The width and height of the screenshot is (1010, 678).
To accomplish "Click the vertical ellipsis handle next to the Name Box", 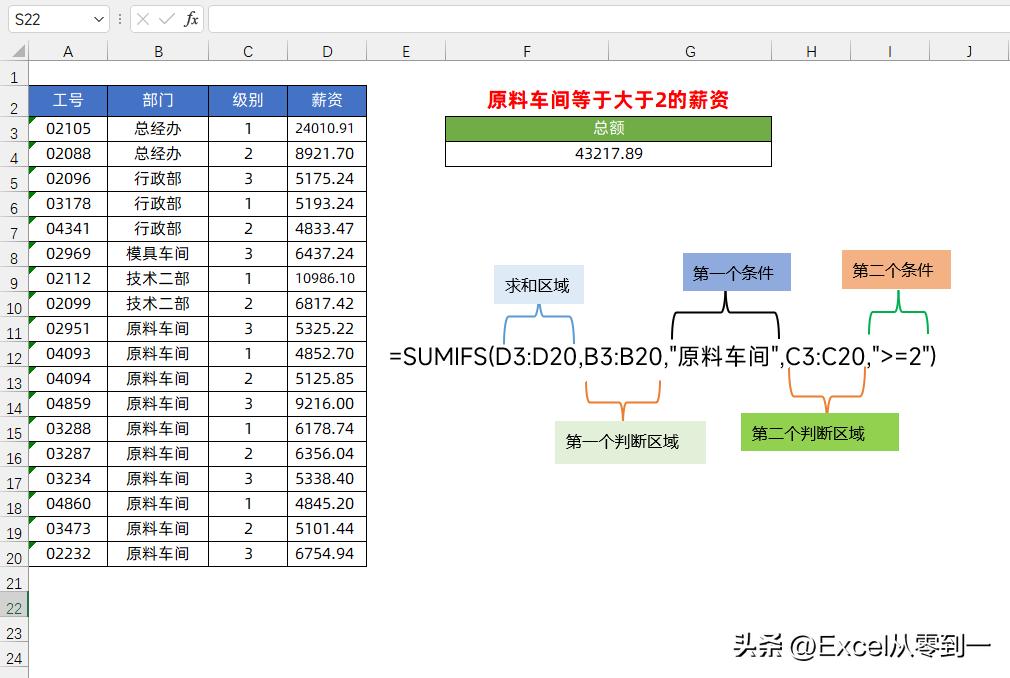I will [x=119, y=19].
